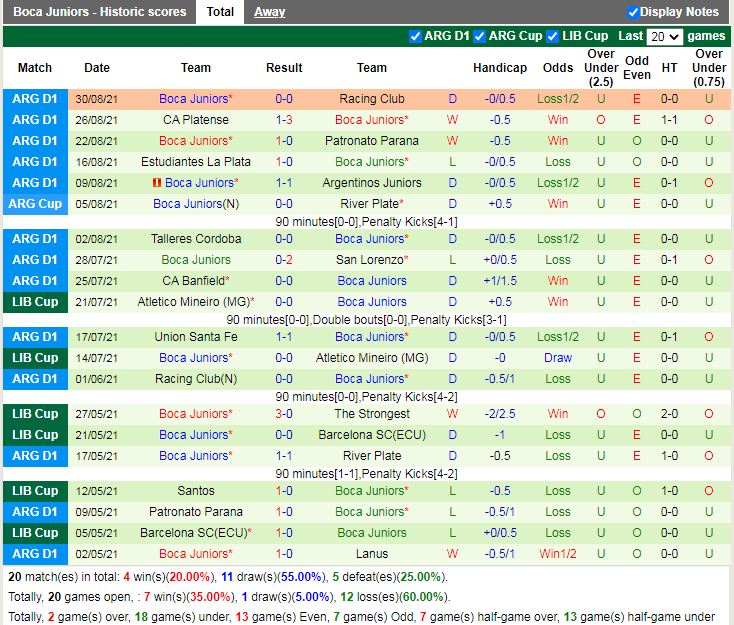This screenshot has height=625, width=734.
Task: Open the Union Santa Fe team link
Action: tap(196, 337)
